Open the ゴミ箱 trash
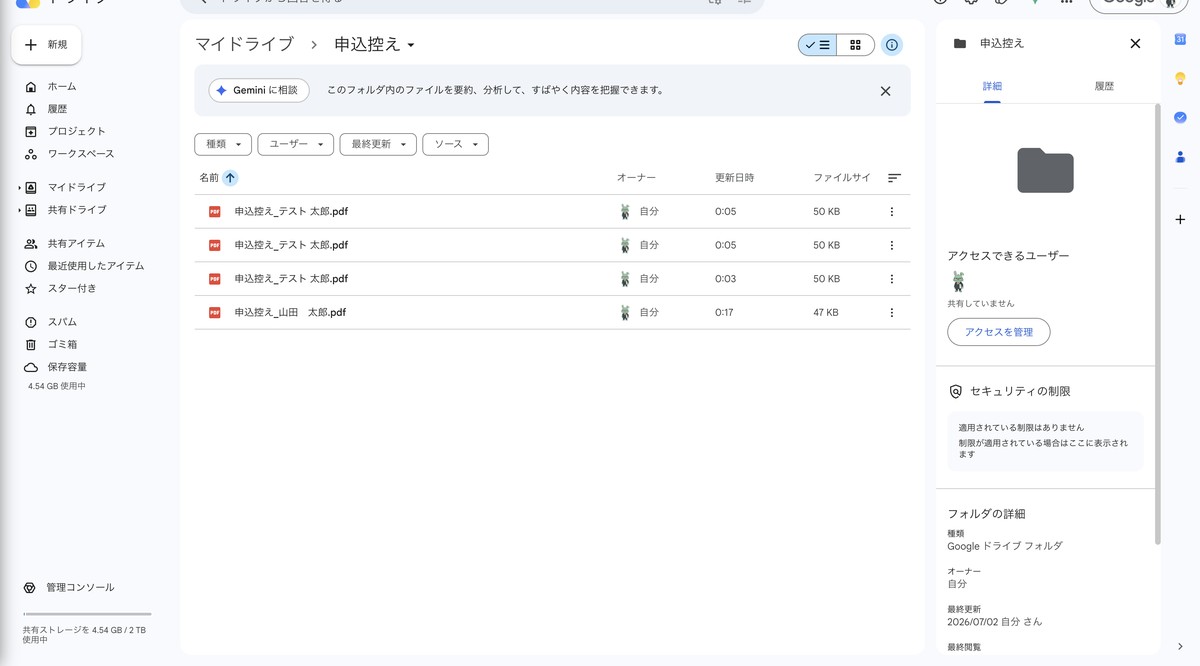The width and height of the screenshot is (1200, 666). coord(62,344)
